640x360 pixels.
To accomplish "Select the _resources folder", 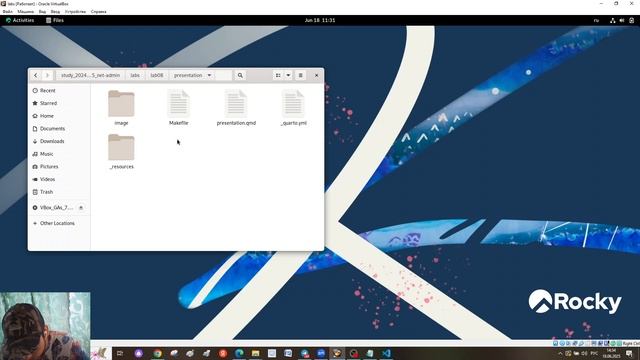I will [x=121, y=151].
